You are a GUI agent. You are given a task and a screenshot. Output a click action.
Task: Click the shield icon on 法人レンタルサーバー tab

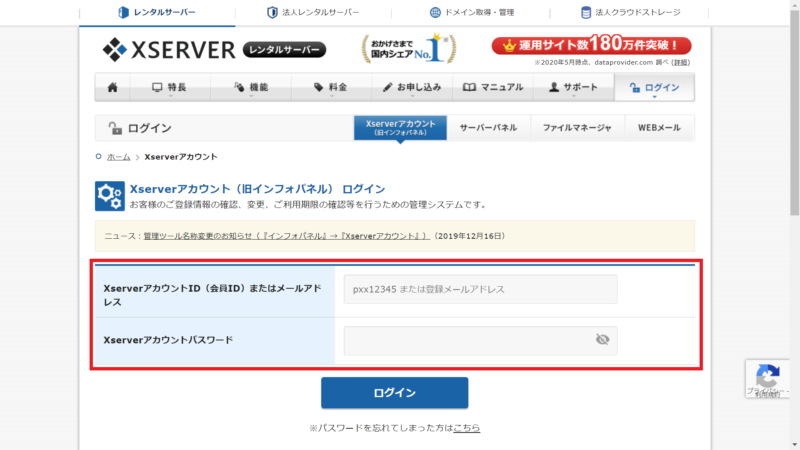[x=272, y=12]
